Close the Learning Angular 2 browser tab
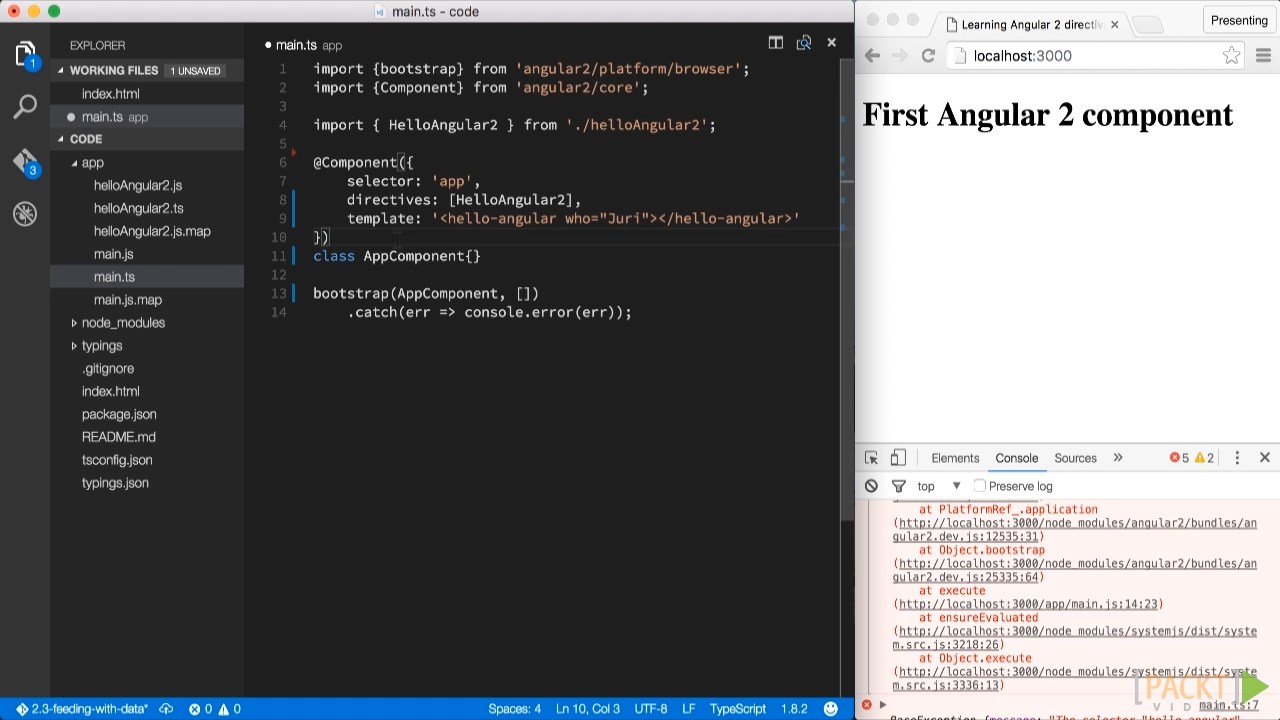The image size is (1280, 720). (x=1115, y=24)
